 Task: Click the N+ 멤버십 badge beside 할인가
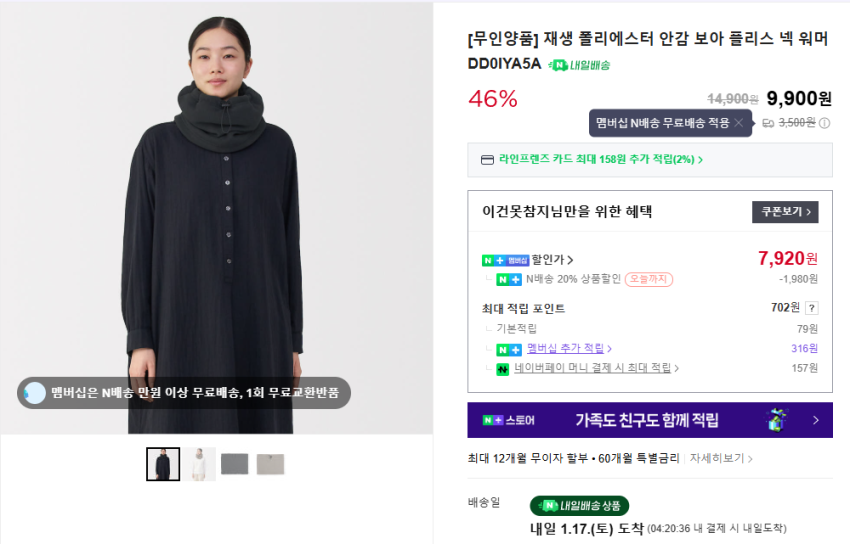505,260
